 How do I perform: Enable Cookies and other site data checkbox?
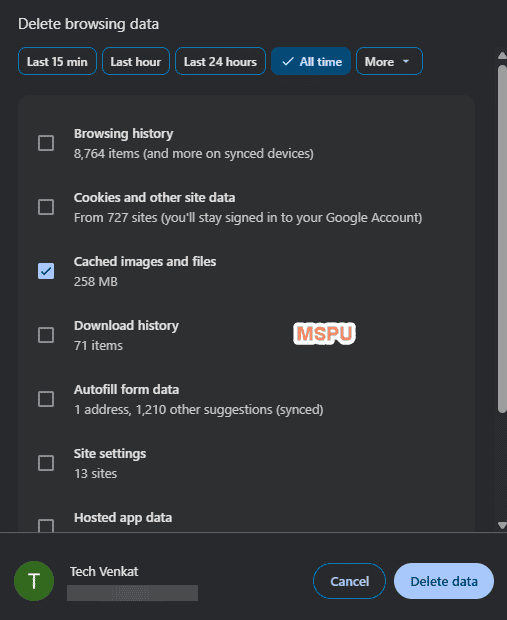pos(46,207)
